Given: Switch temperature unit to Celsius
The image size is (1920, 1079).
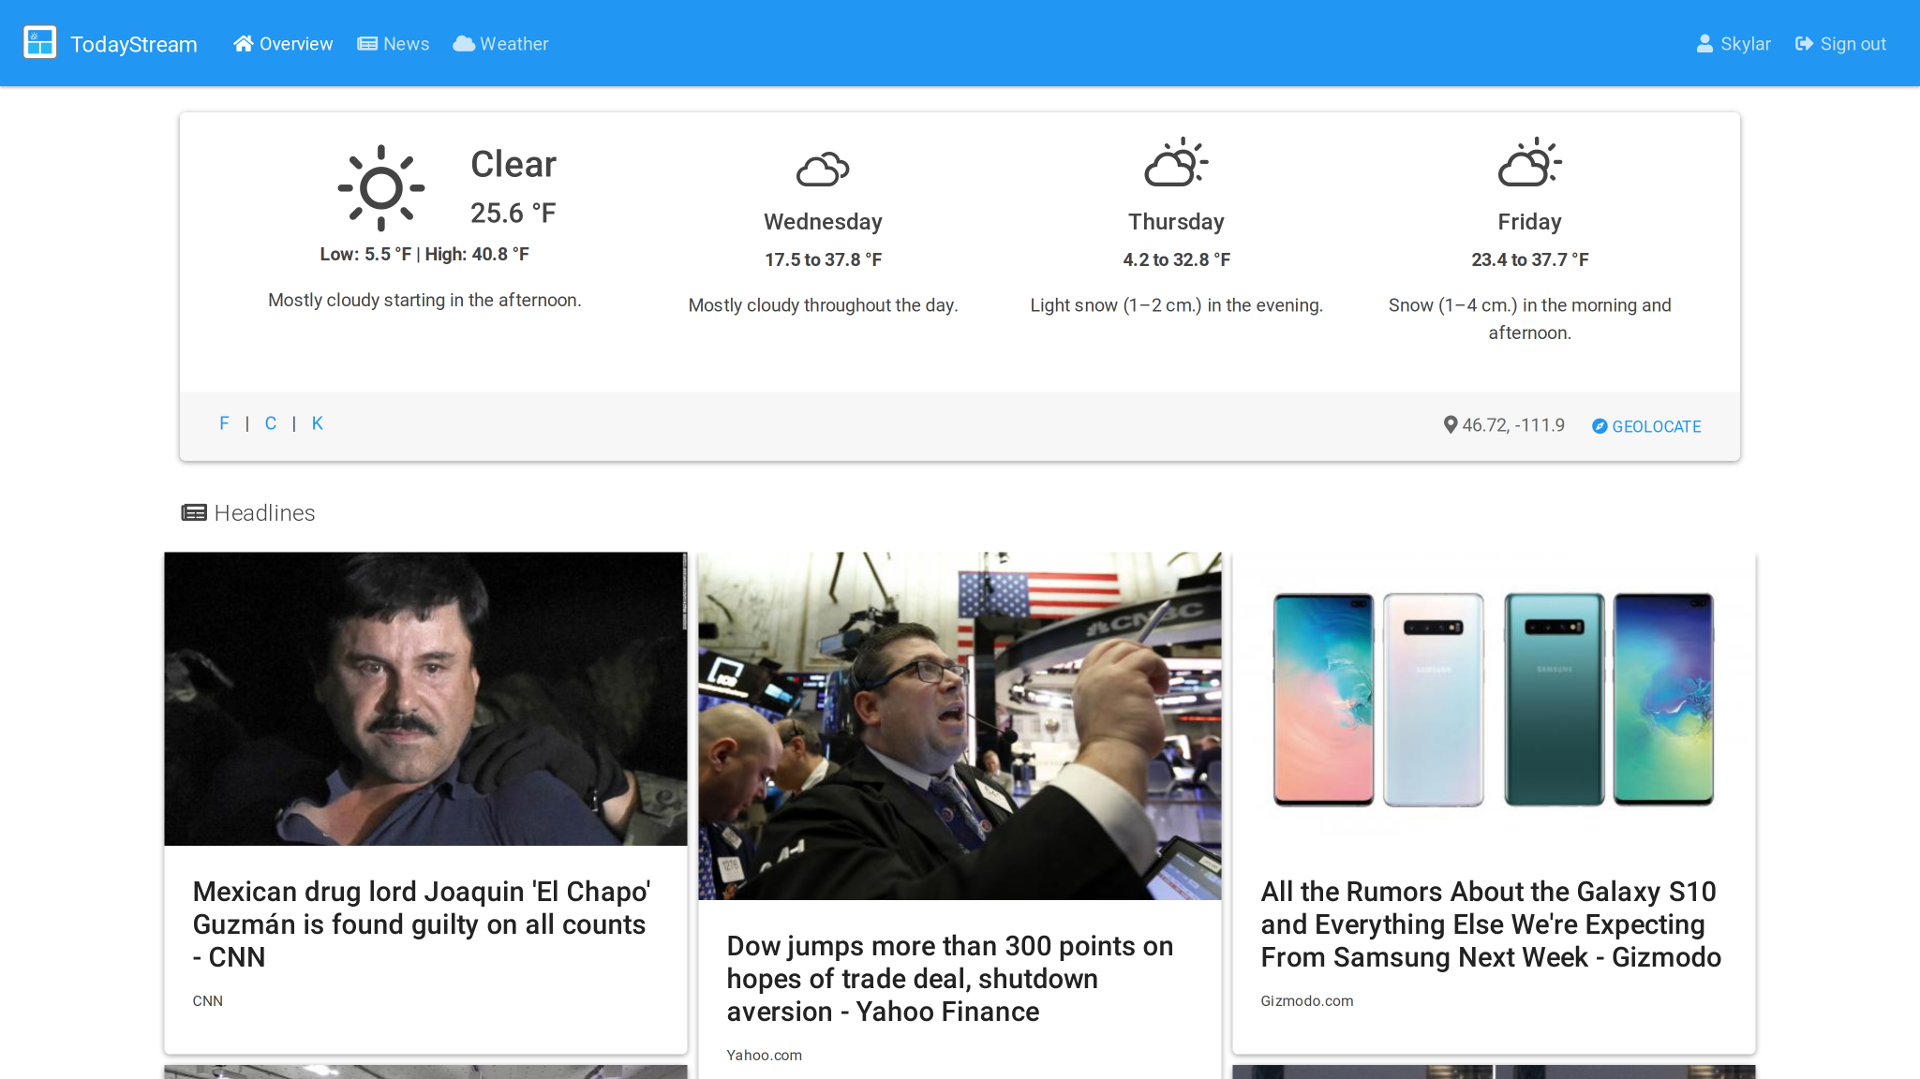Looking at the screenshot, I should pyautogui.click(x=270, y=423).
